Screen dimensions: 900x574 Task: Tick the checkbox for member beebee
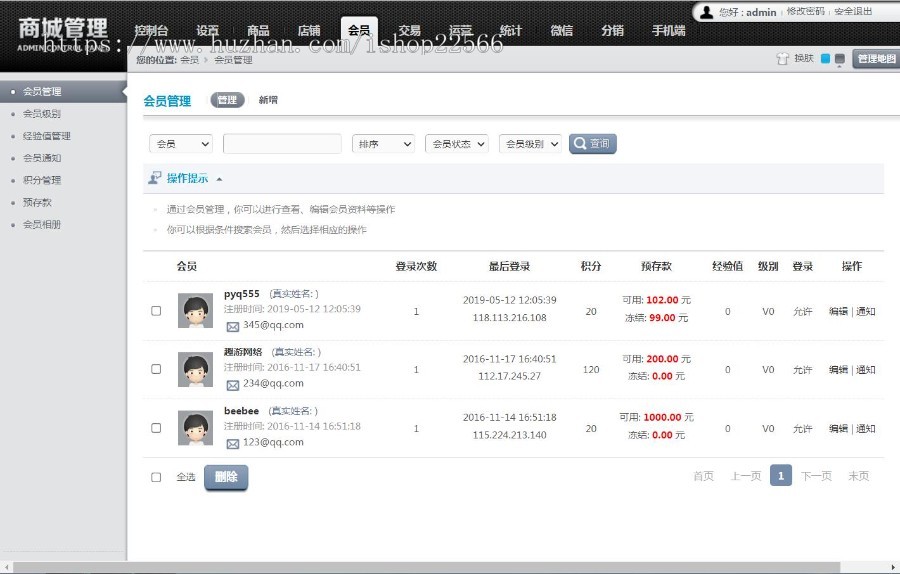point(156,428)
